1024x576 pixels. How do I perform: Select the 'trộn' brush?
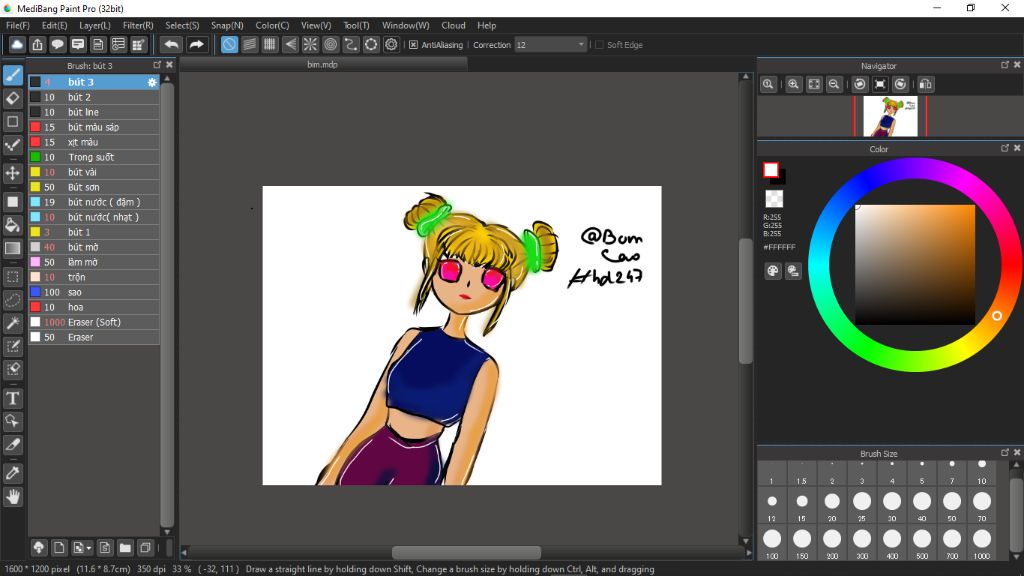pos(94,278)
